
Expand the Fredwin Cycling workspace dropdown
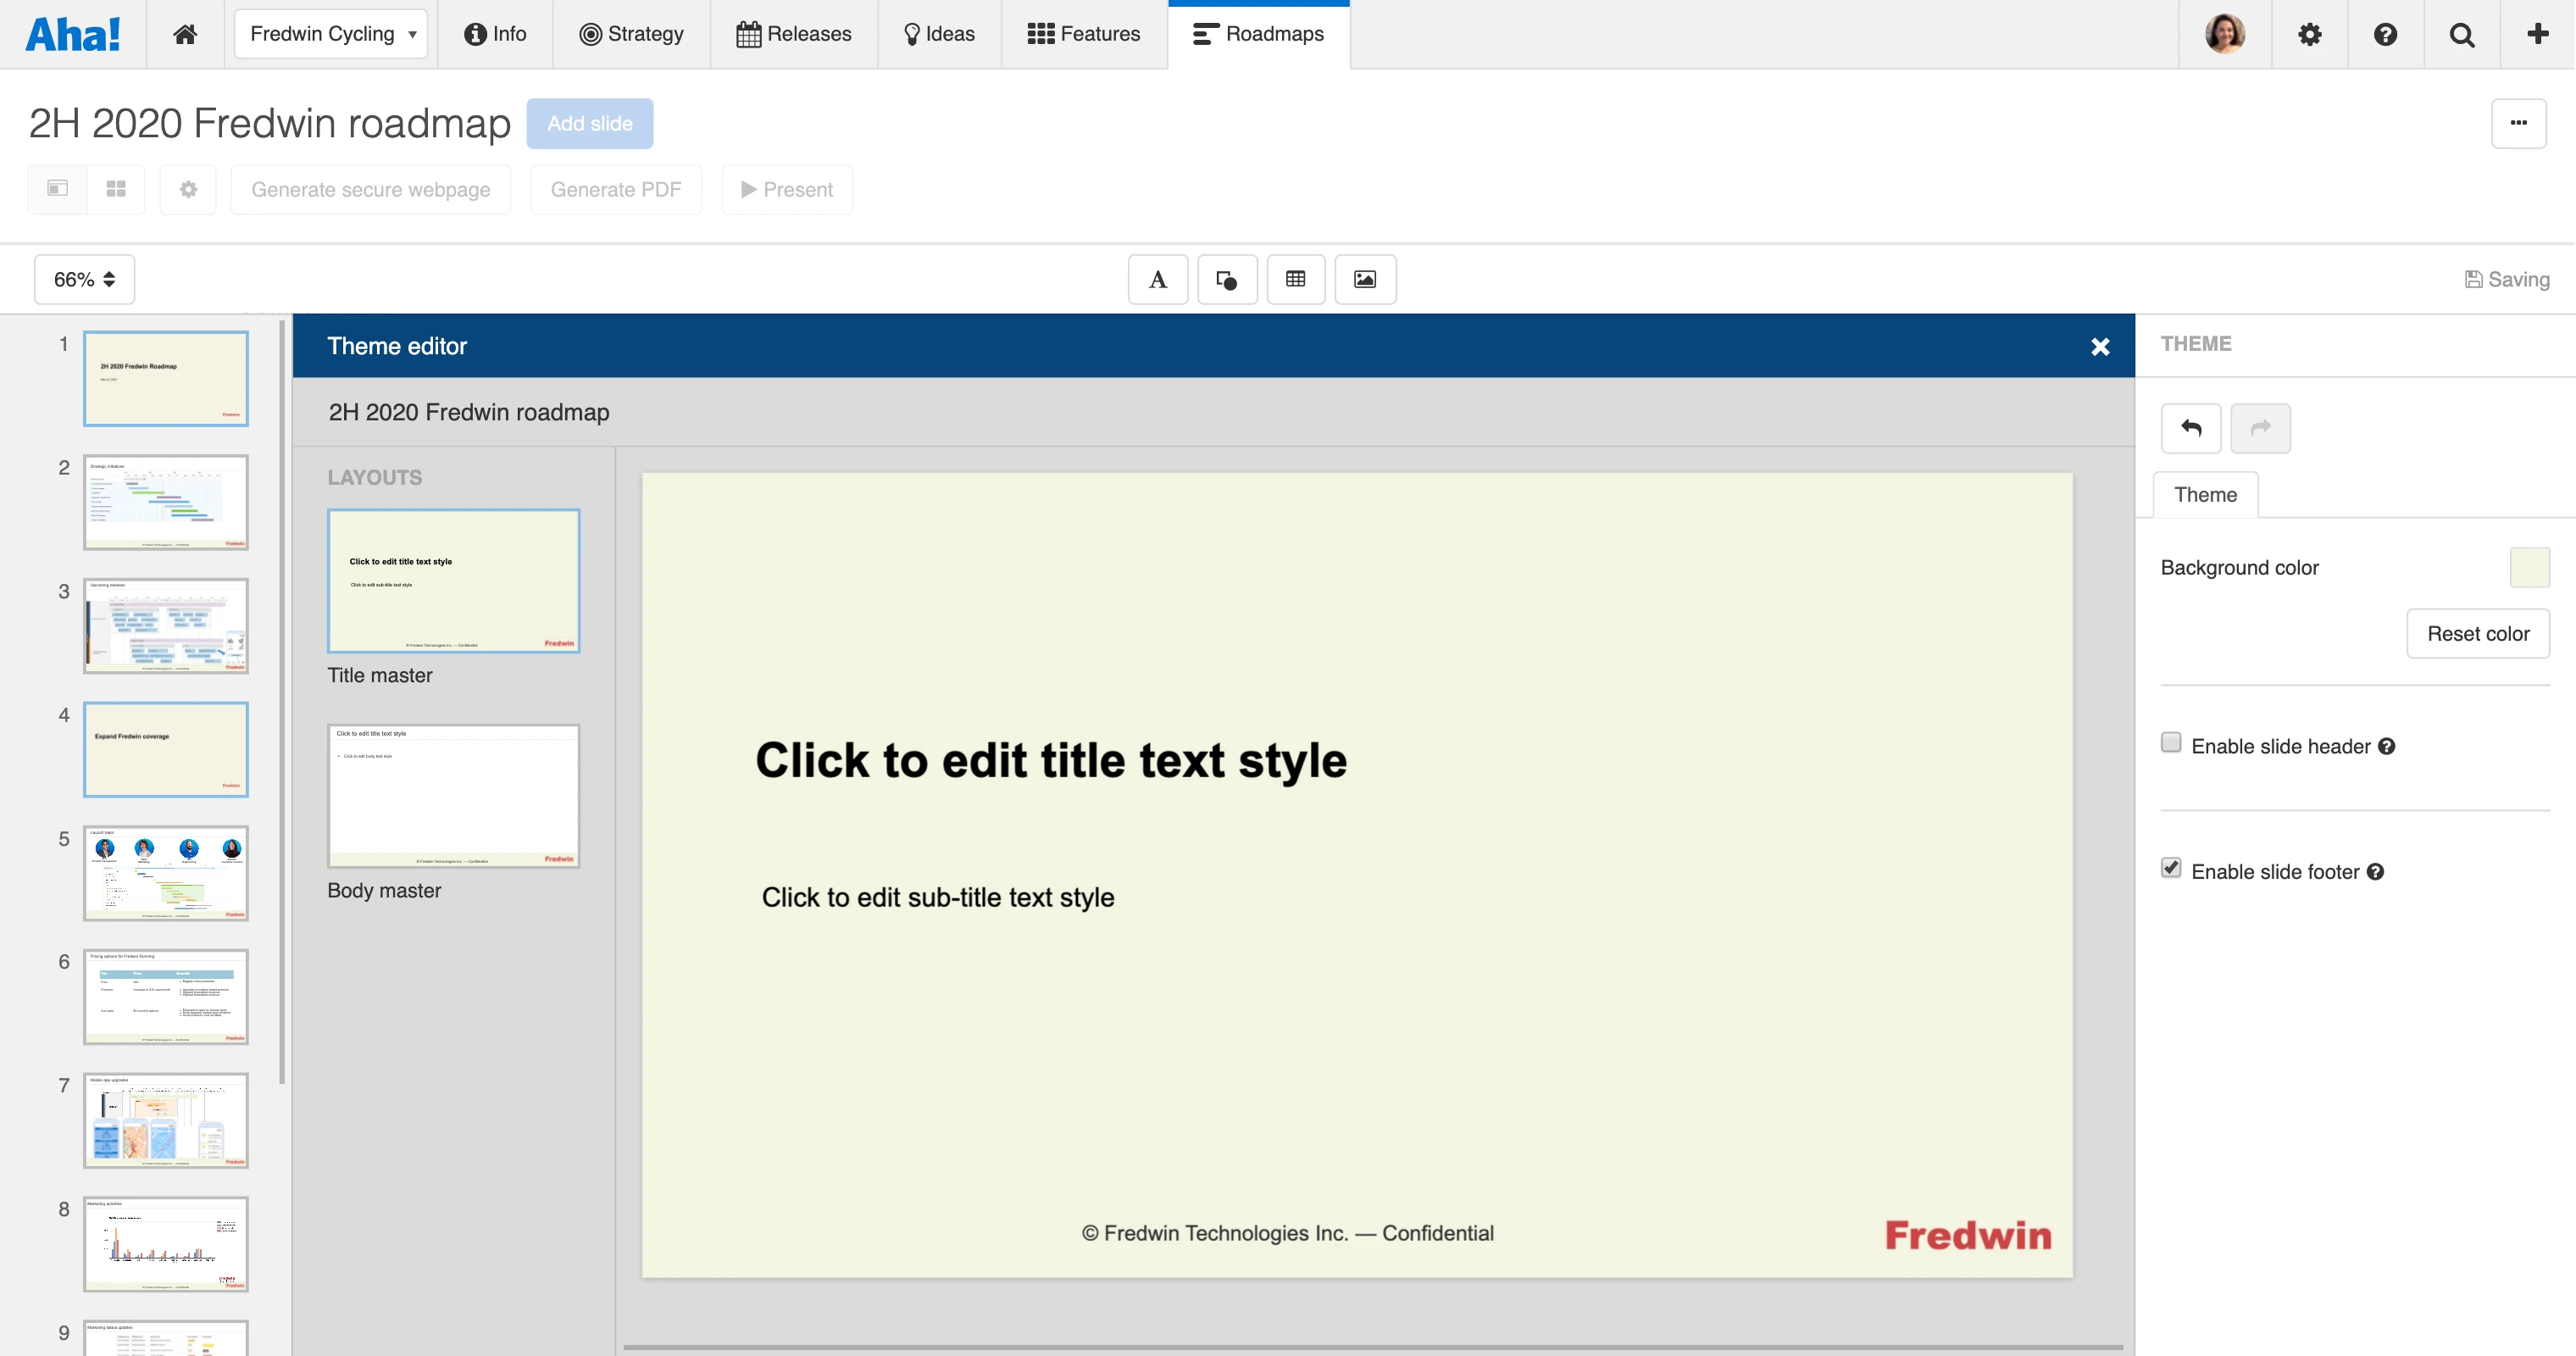coord(332,34)
